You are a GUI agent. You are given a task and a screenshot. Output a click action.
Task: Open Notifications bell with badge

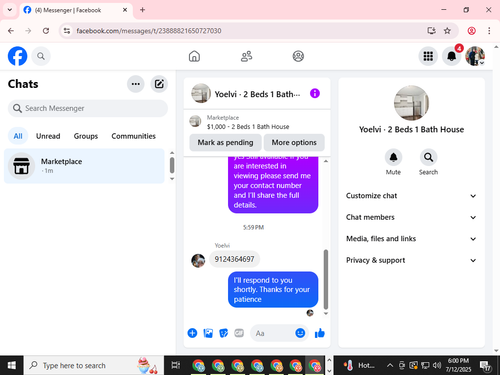tap(452, 56)
